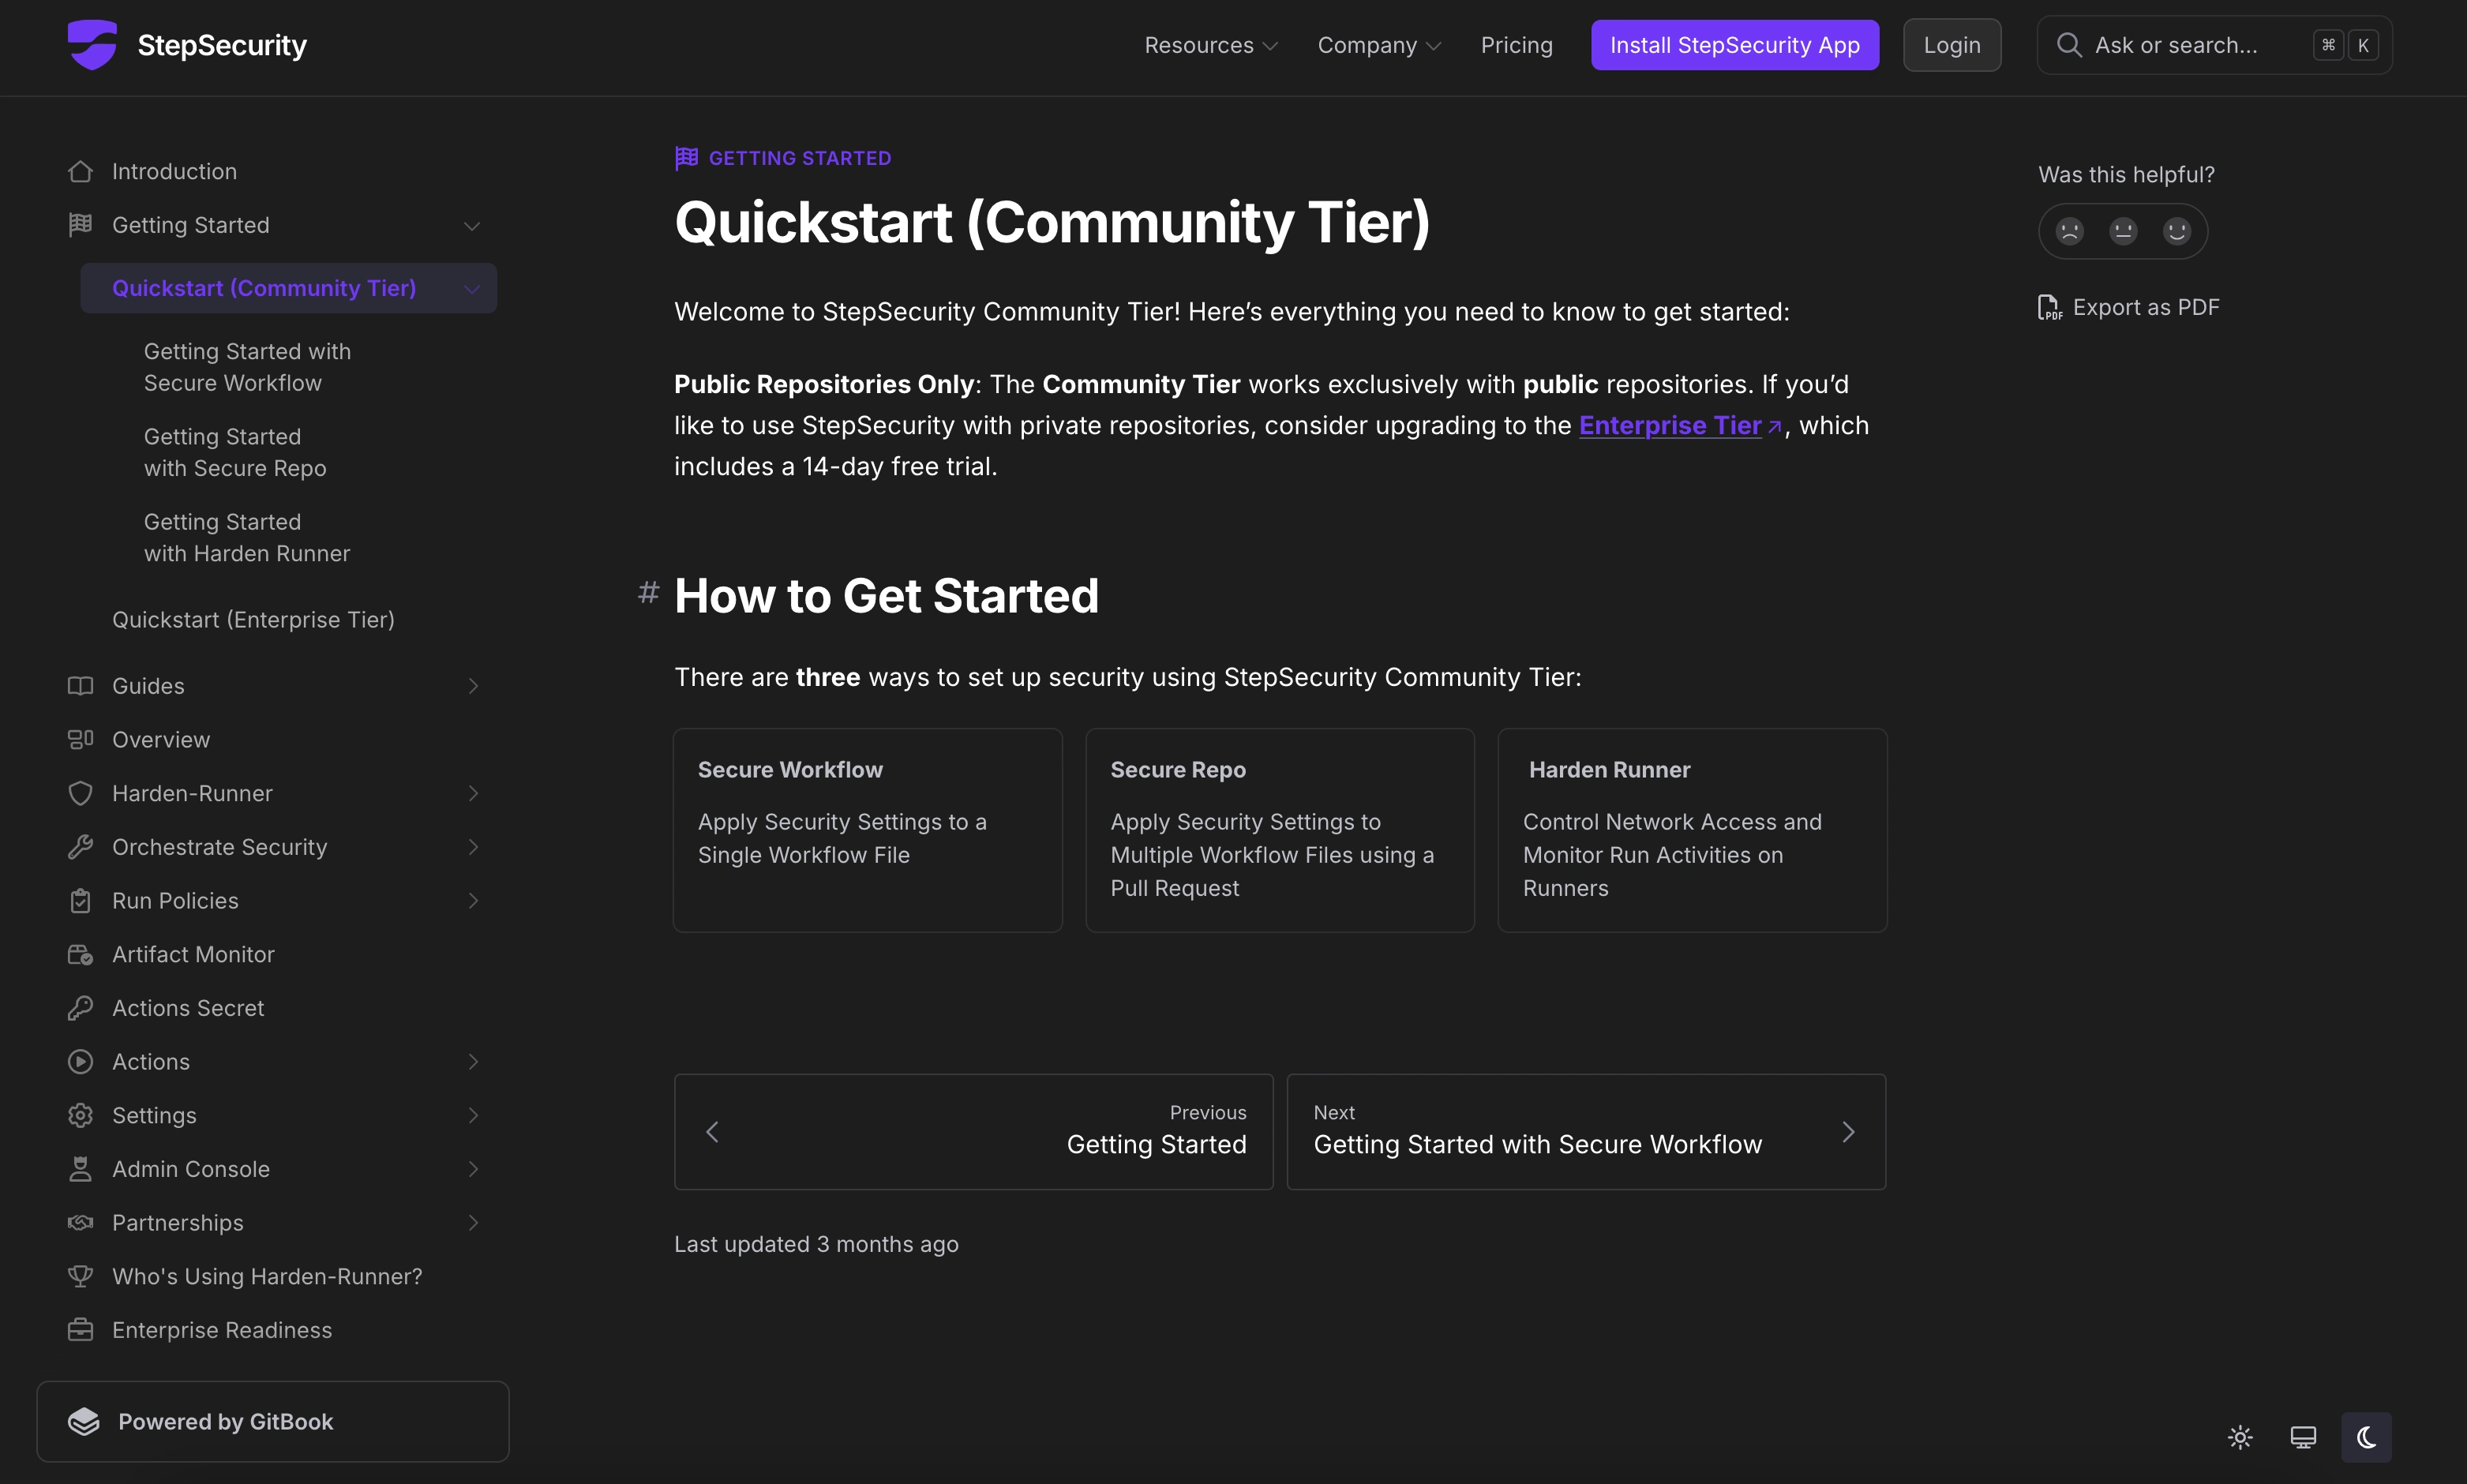
Task: Go to Next: Getting Started with Secure Workflow
Action: [1586, 1132]
